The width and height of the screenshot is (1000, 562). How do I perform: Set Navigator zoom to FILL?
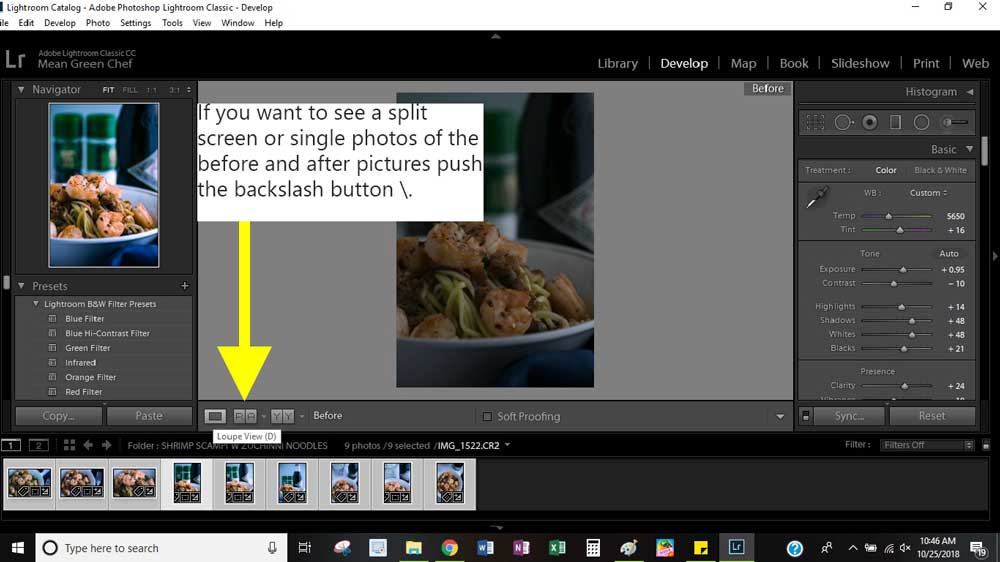[x=129, y=90]
